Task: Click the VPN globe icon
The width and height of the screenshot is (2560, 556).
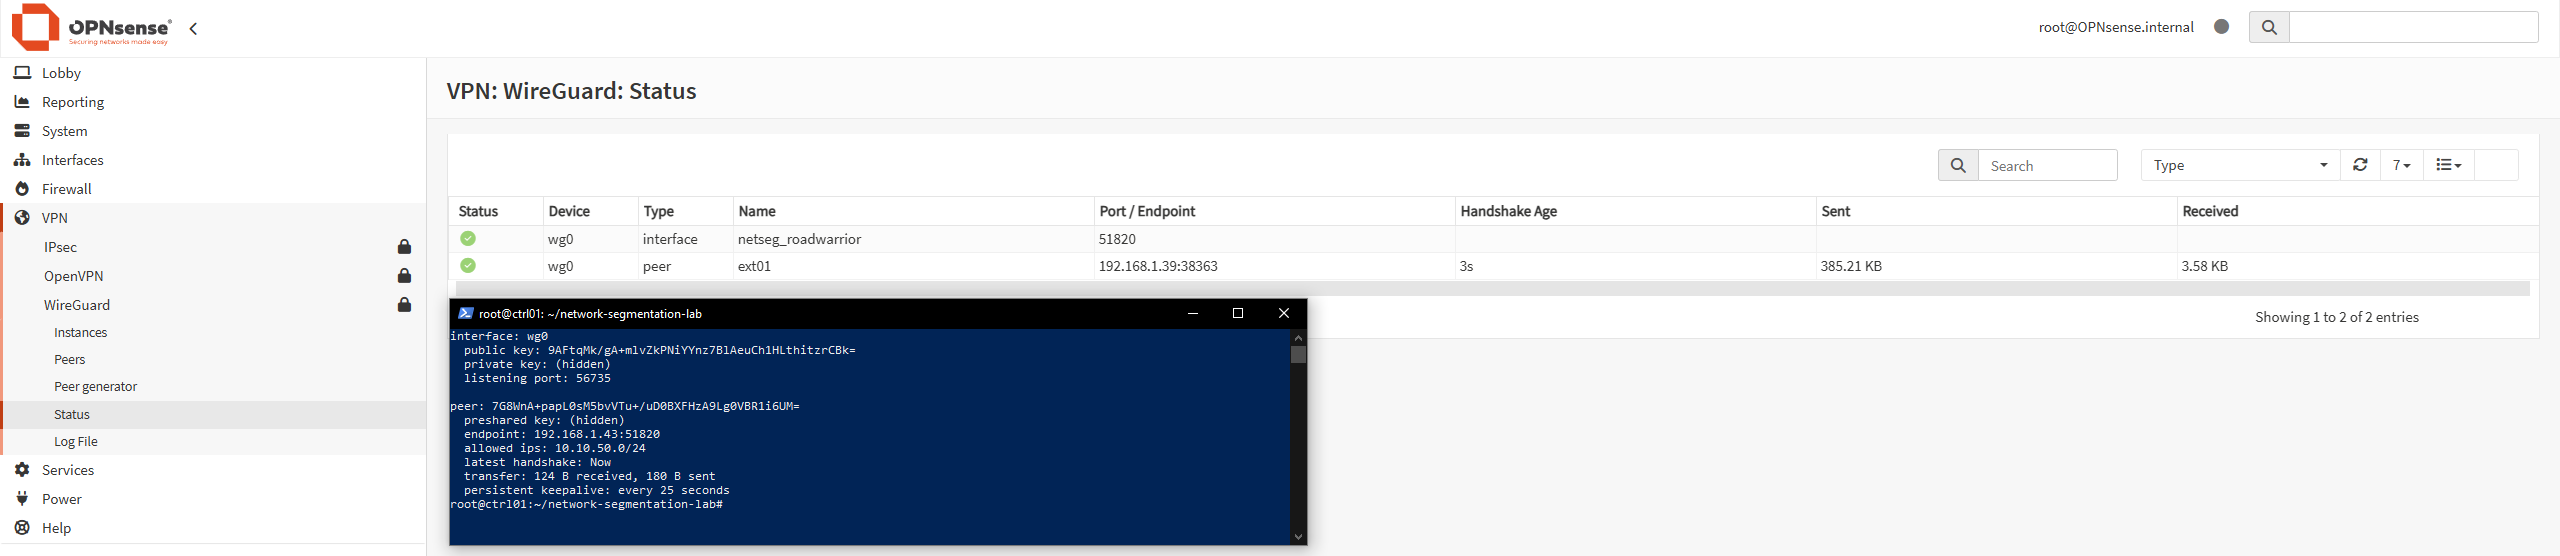Action: [x=22, y=218]
